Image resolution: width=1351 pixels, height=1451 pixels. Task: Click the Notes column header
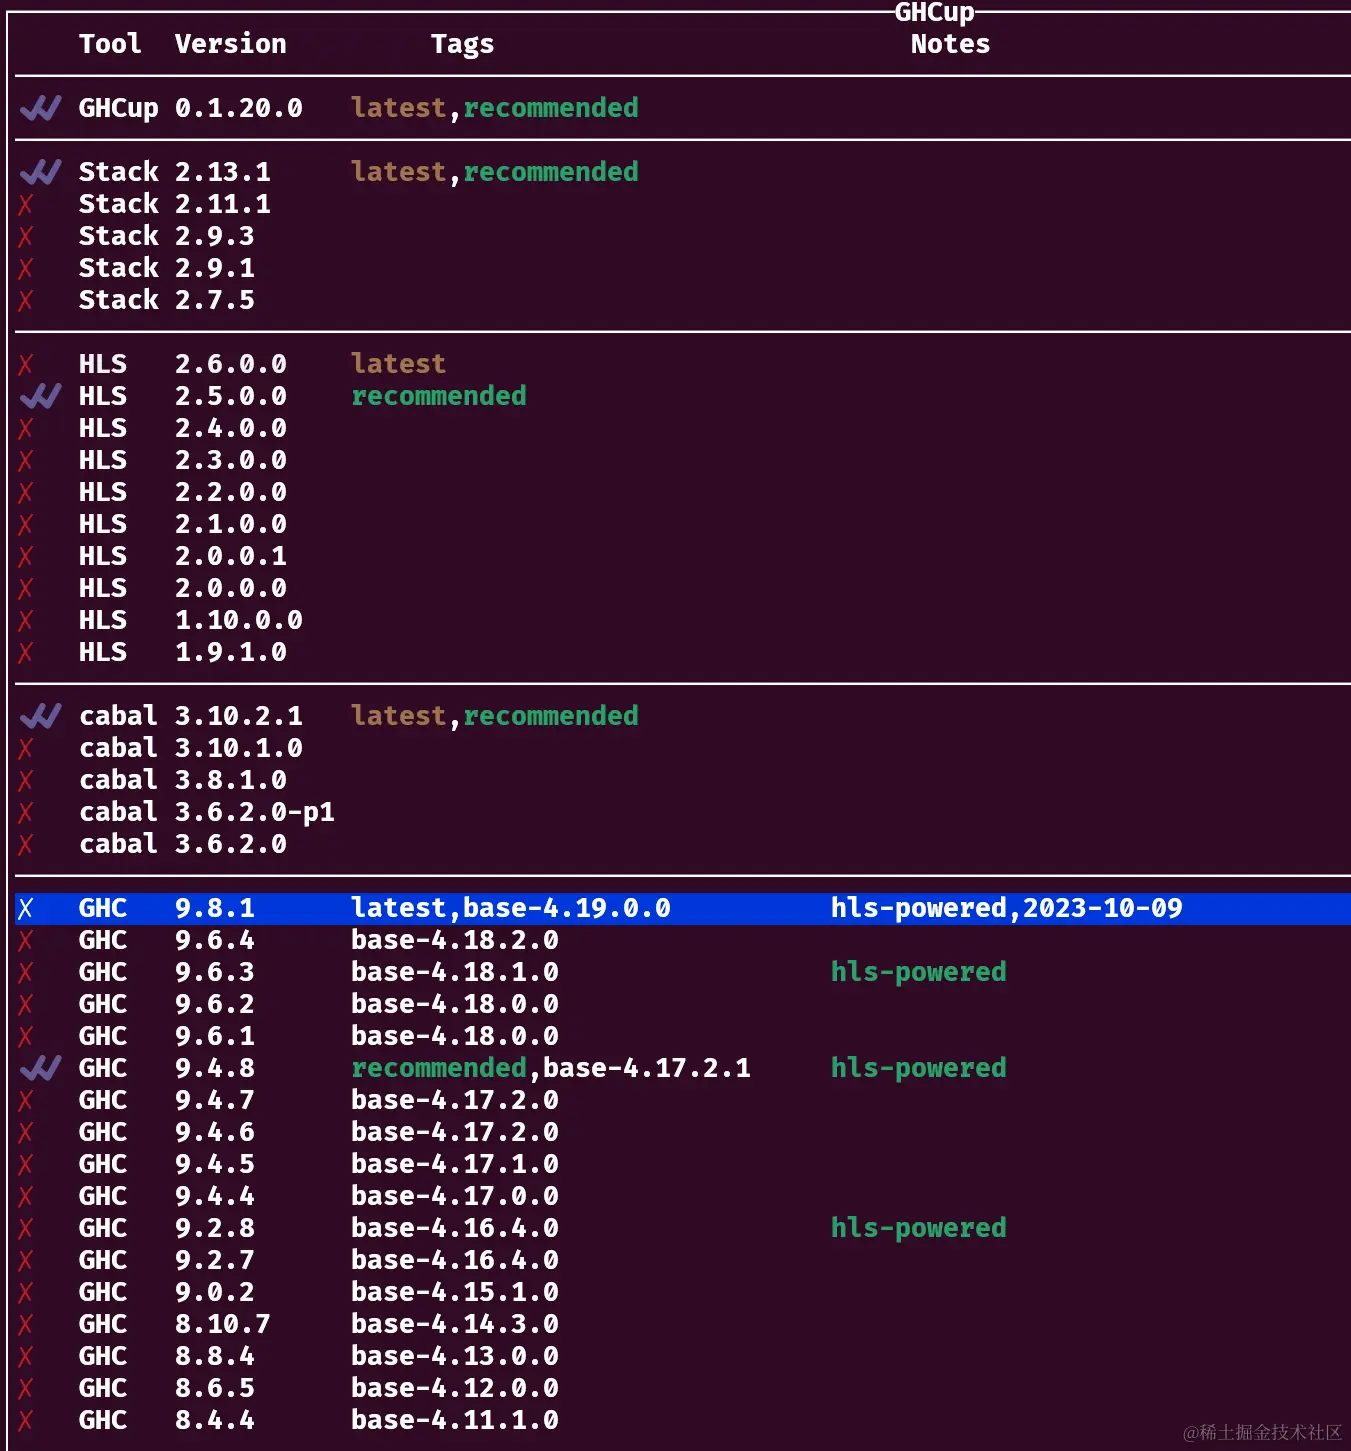(x=951, y=44)
